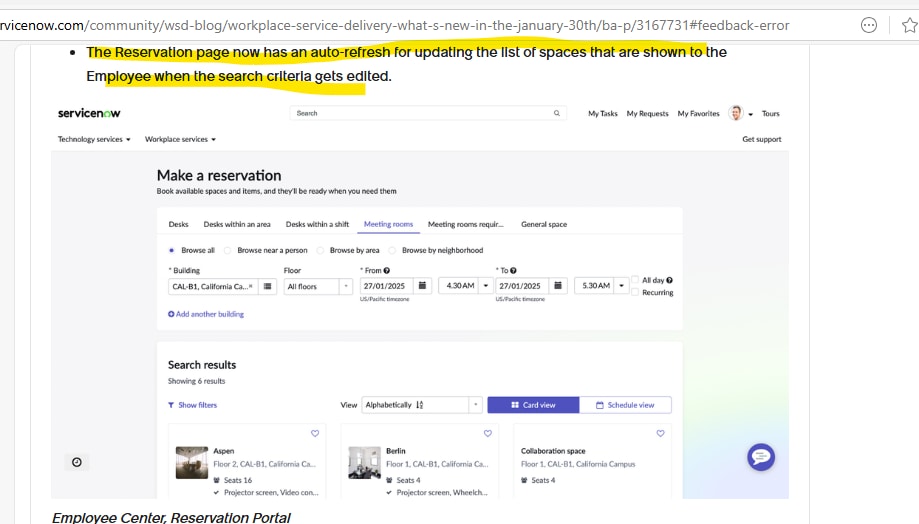Switch to Card view

click(533, 405)
